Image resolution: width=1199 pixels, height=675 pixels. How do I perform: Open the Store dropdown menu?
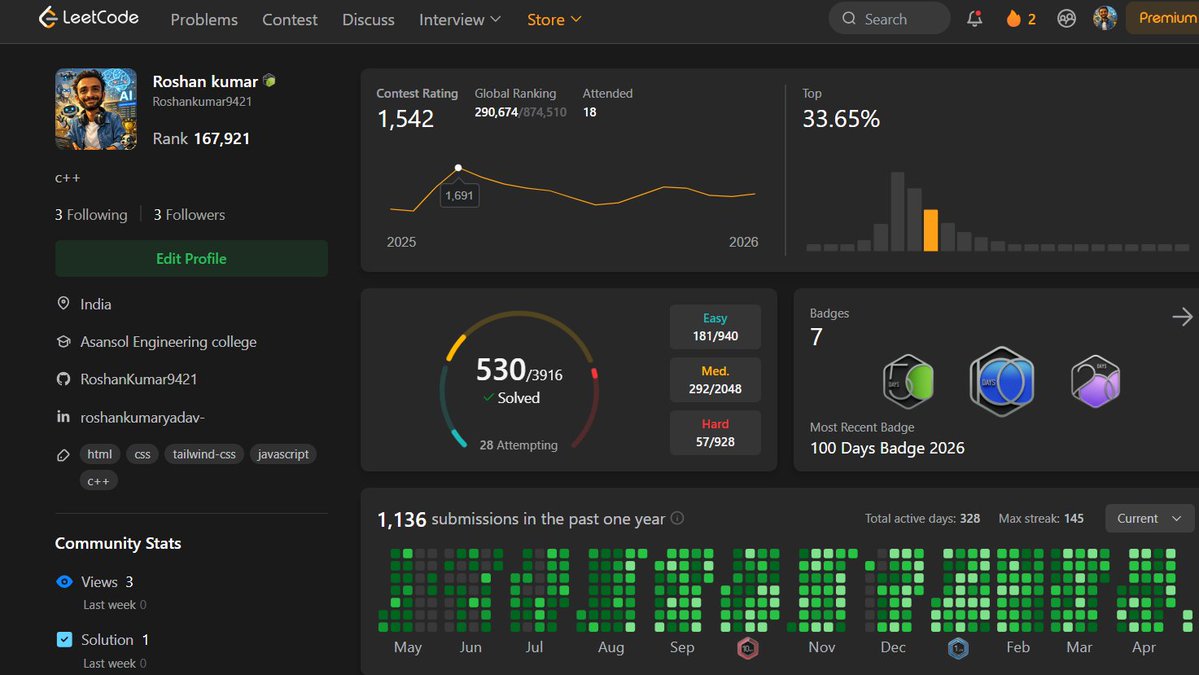click(554, 19)
